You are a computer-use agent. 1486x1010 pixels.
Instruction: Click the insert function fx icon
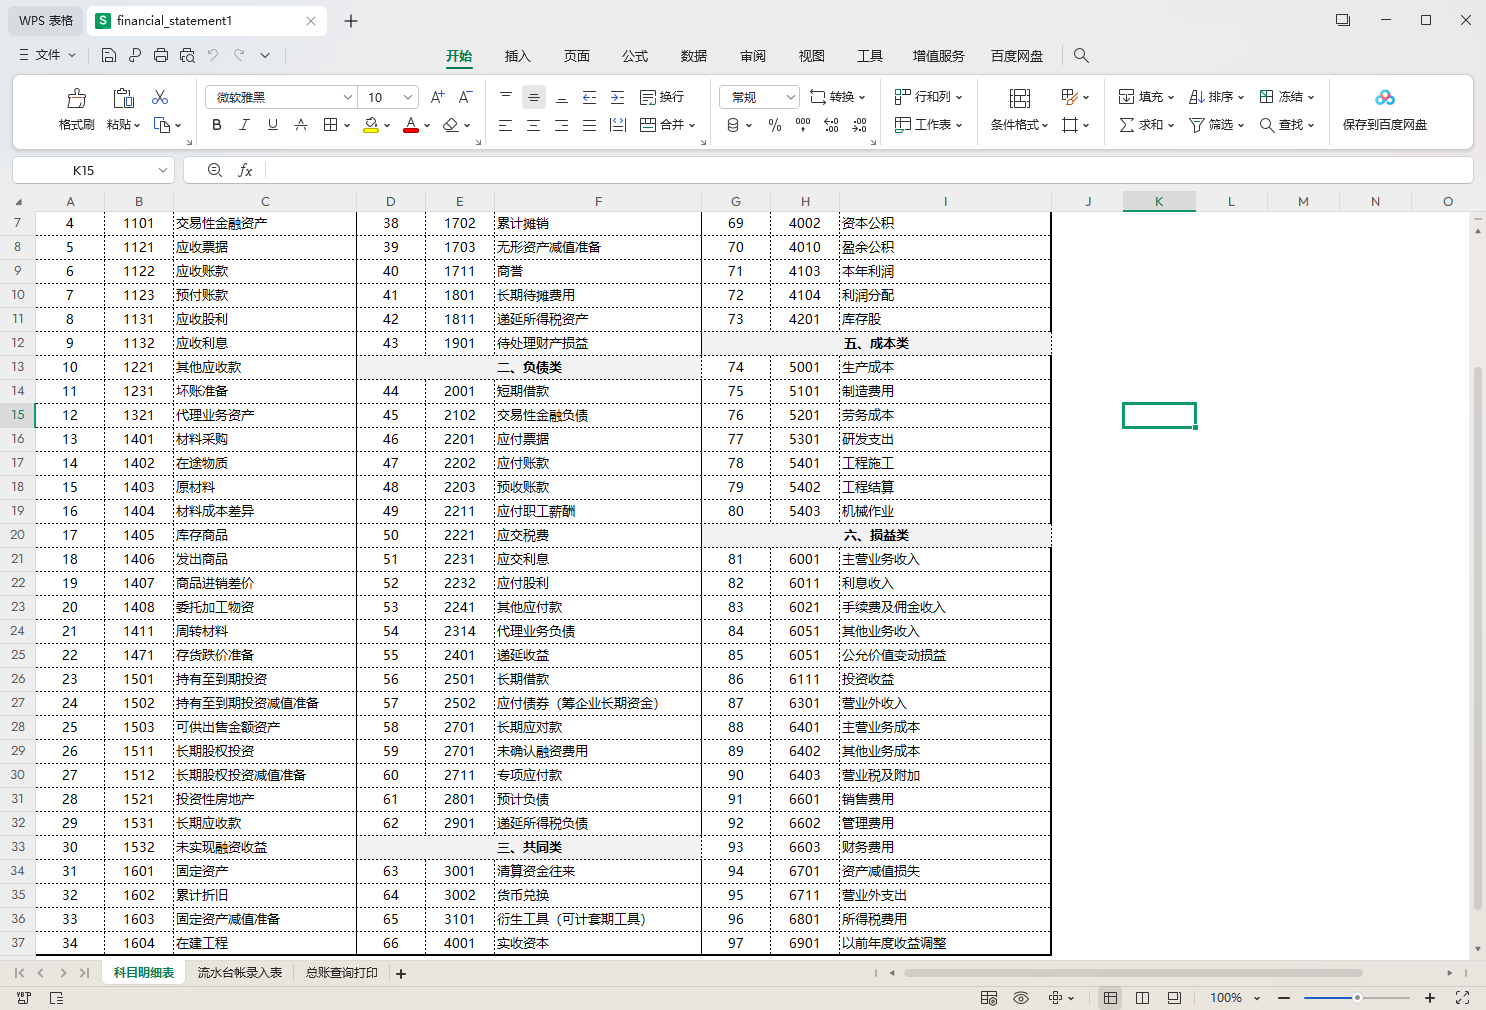[245, 171]
